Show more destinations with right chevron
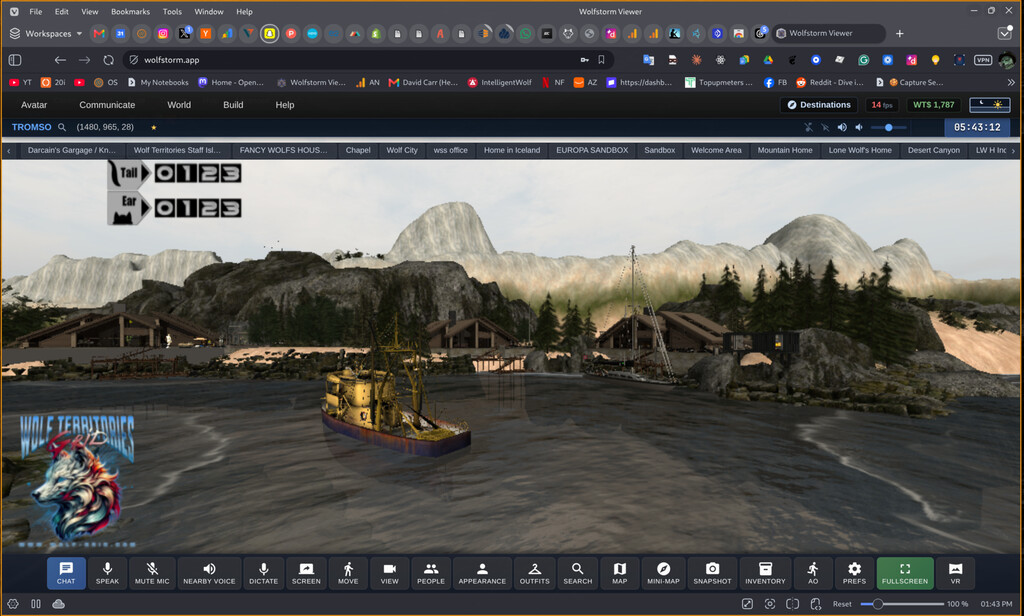This screenshot has width=1024, height=616. point(1013,150)
